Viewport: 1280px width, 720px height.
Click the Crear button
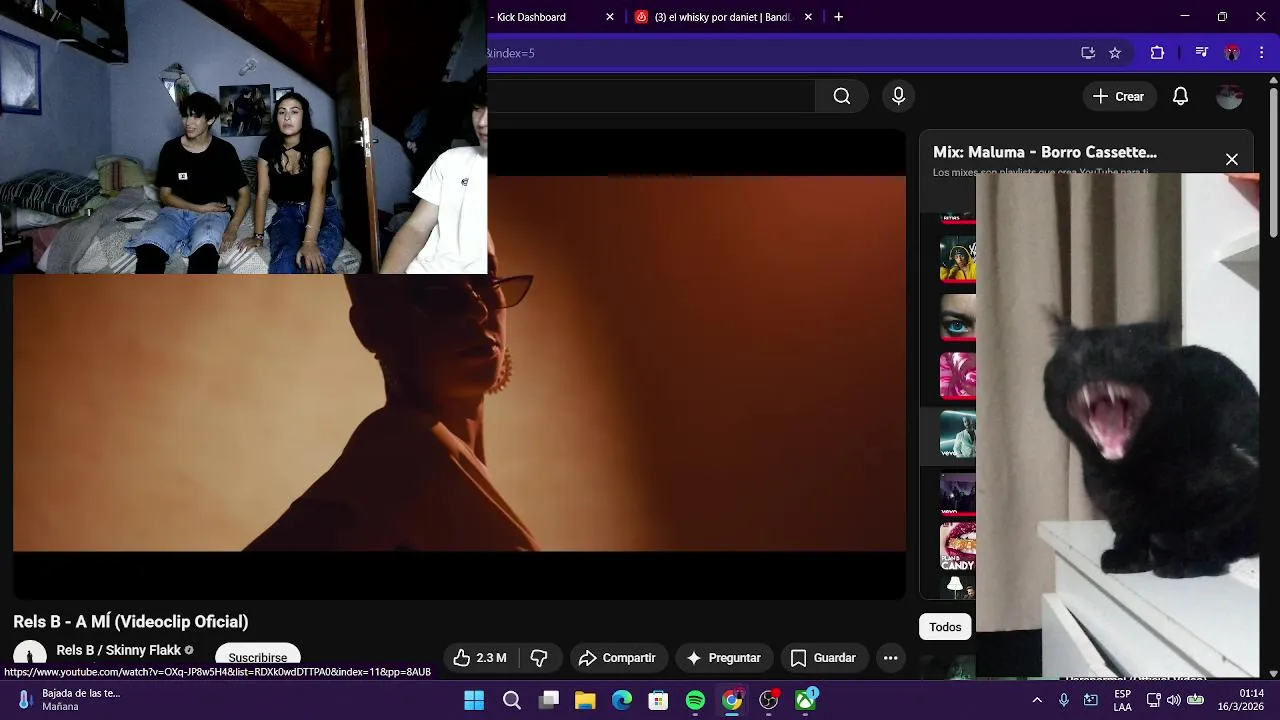tap(1118, 96)
